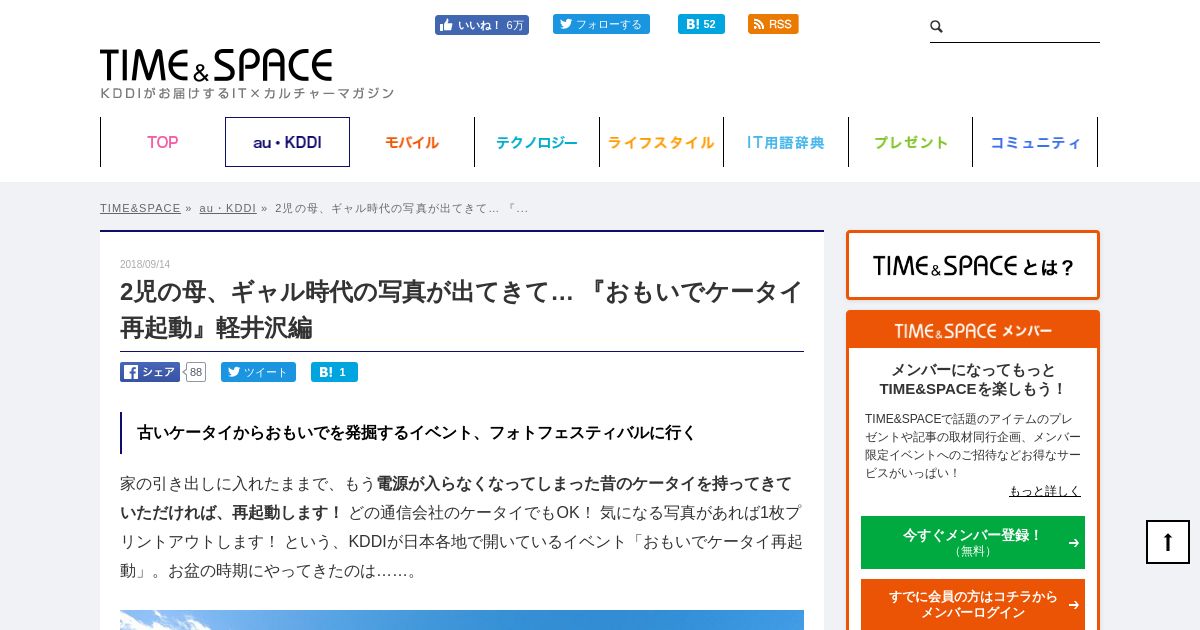
Task: Click the back-to-top arrow button
Action: coord(1168,542)
